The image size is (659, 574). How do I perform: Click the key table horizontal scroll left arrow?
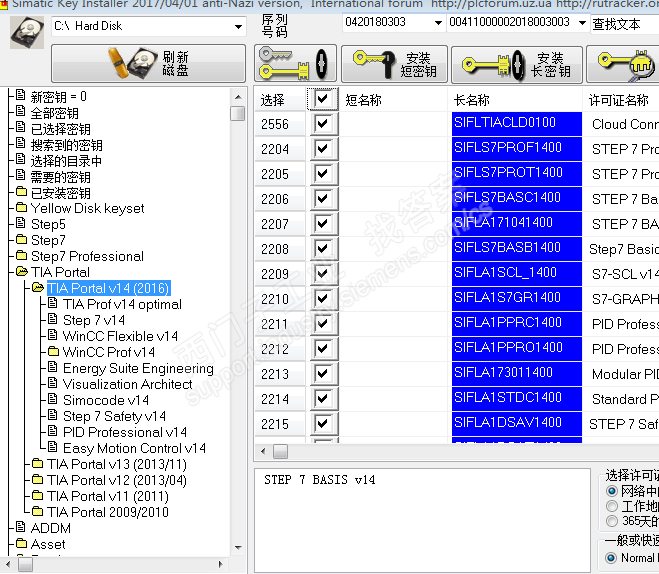coord(263,452)
